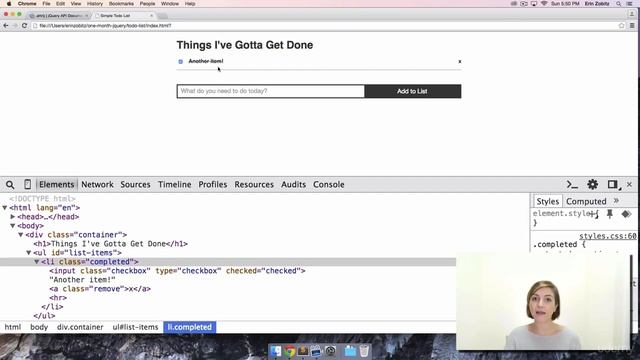Focus the What do you need to do today field
This screenshot has width=640, height=360.
(x=271, y=91)
